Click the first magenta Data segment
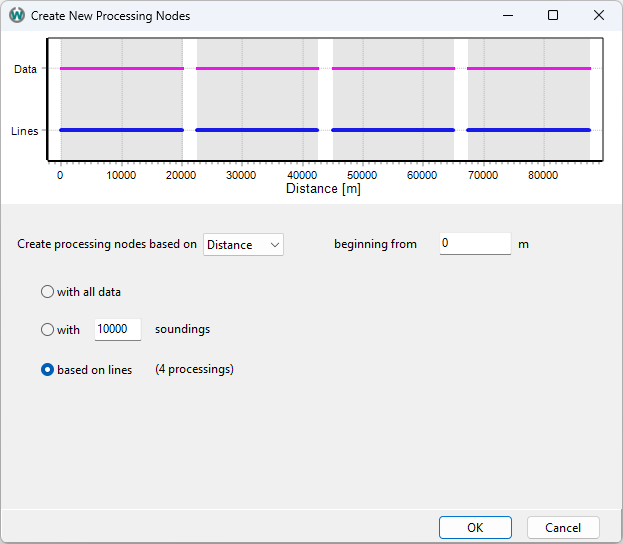The height and width of the screenshot is (544, 623). 122,68
